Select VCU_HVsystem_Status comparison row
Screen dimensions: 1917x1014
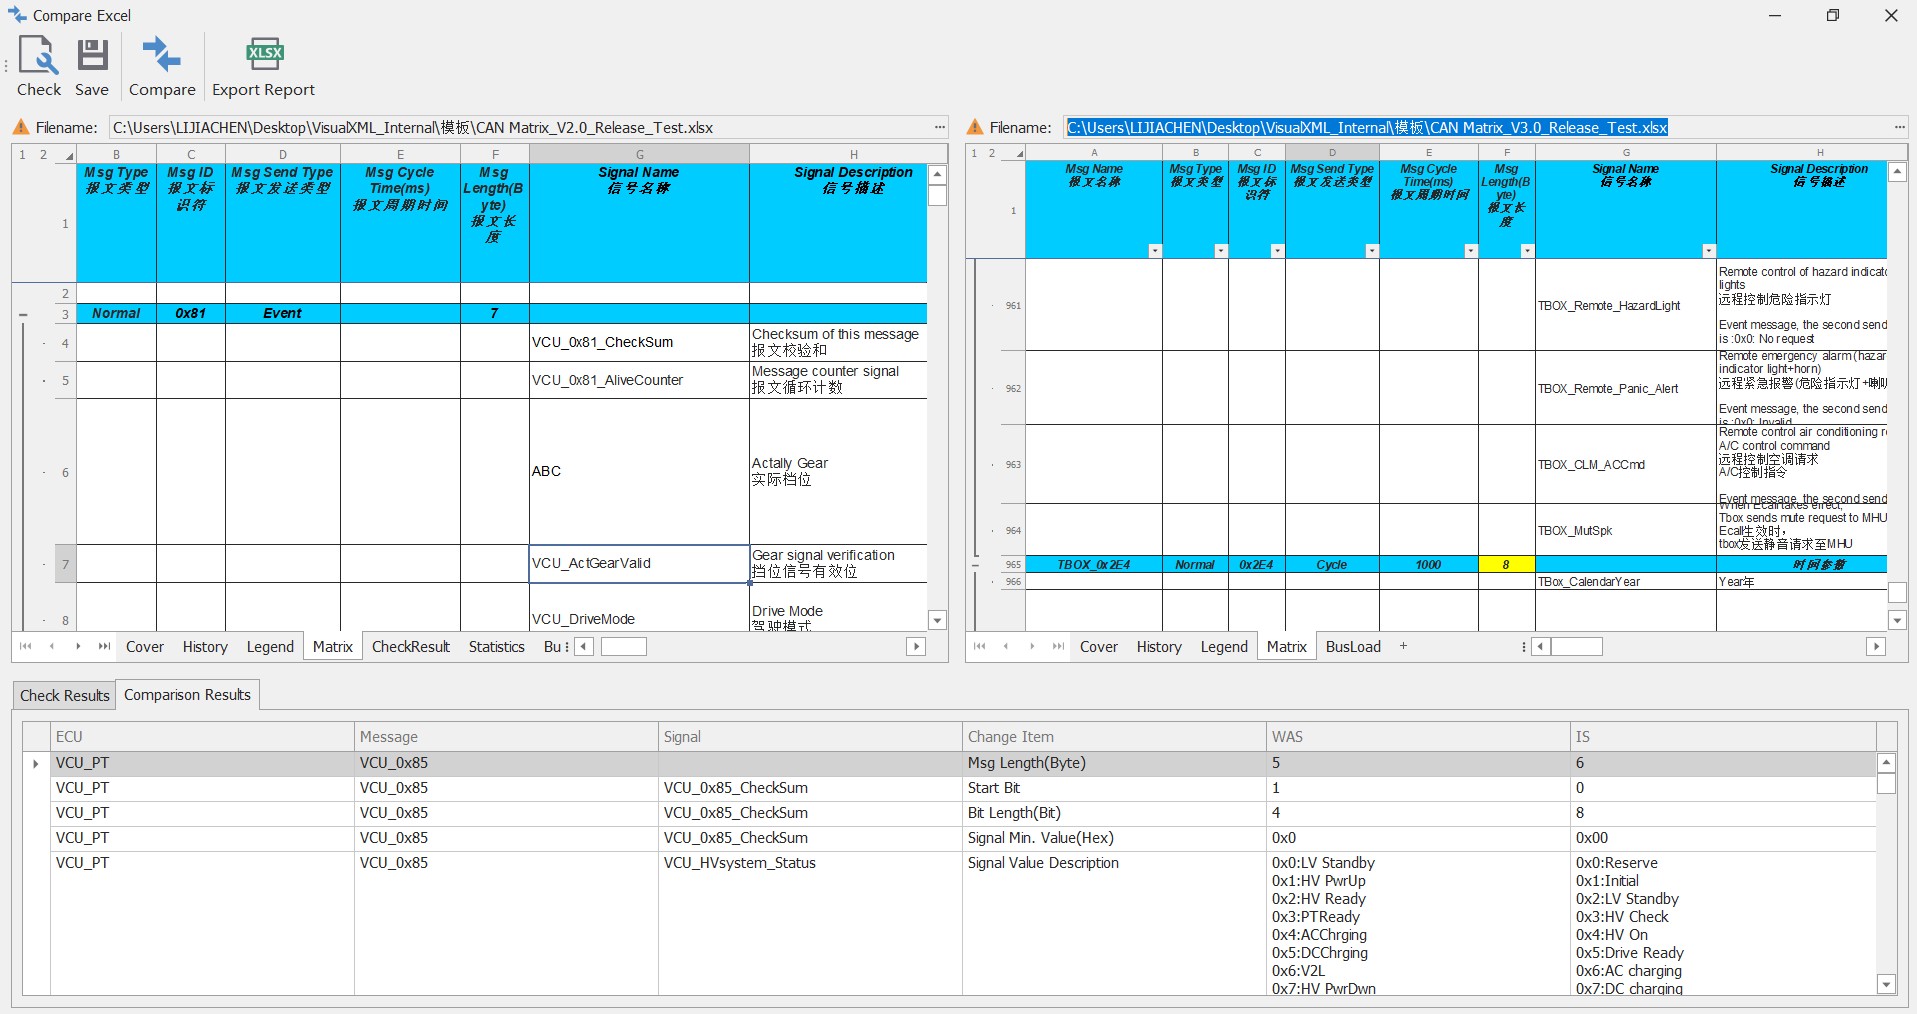[x=739, y=863]
